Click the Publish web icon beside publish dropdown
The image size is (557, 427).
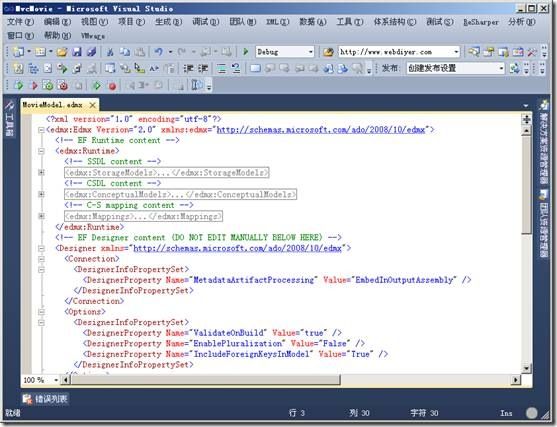click(x=514, y=68)
